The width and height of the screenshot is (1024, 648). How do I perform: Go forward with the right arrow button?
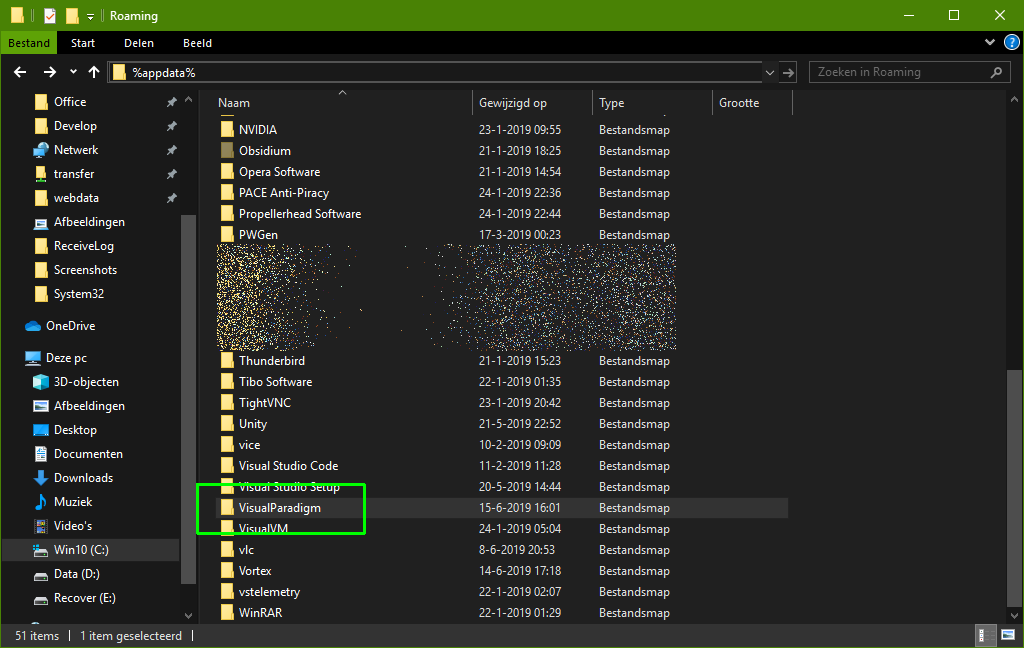point(50,72)
